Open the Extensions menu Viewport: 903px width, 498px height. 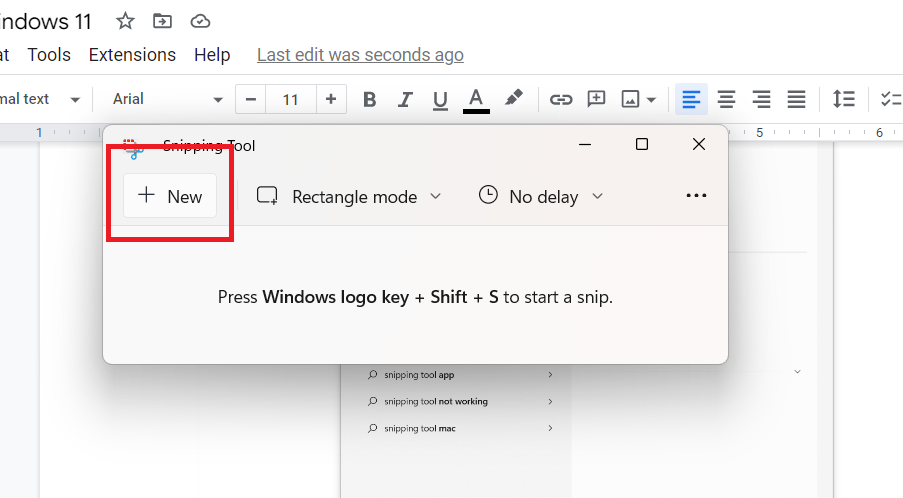132,55
